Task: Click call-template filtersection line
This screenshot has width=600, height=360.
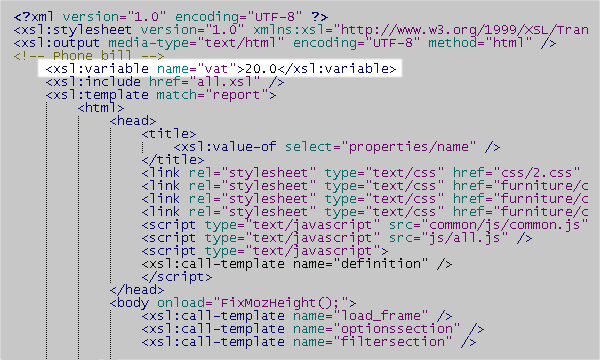Action: tap(309, 342)
